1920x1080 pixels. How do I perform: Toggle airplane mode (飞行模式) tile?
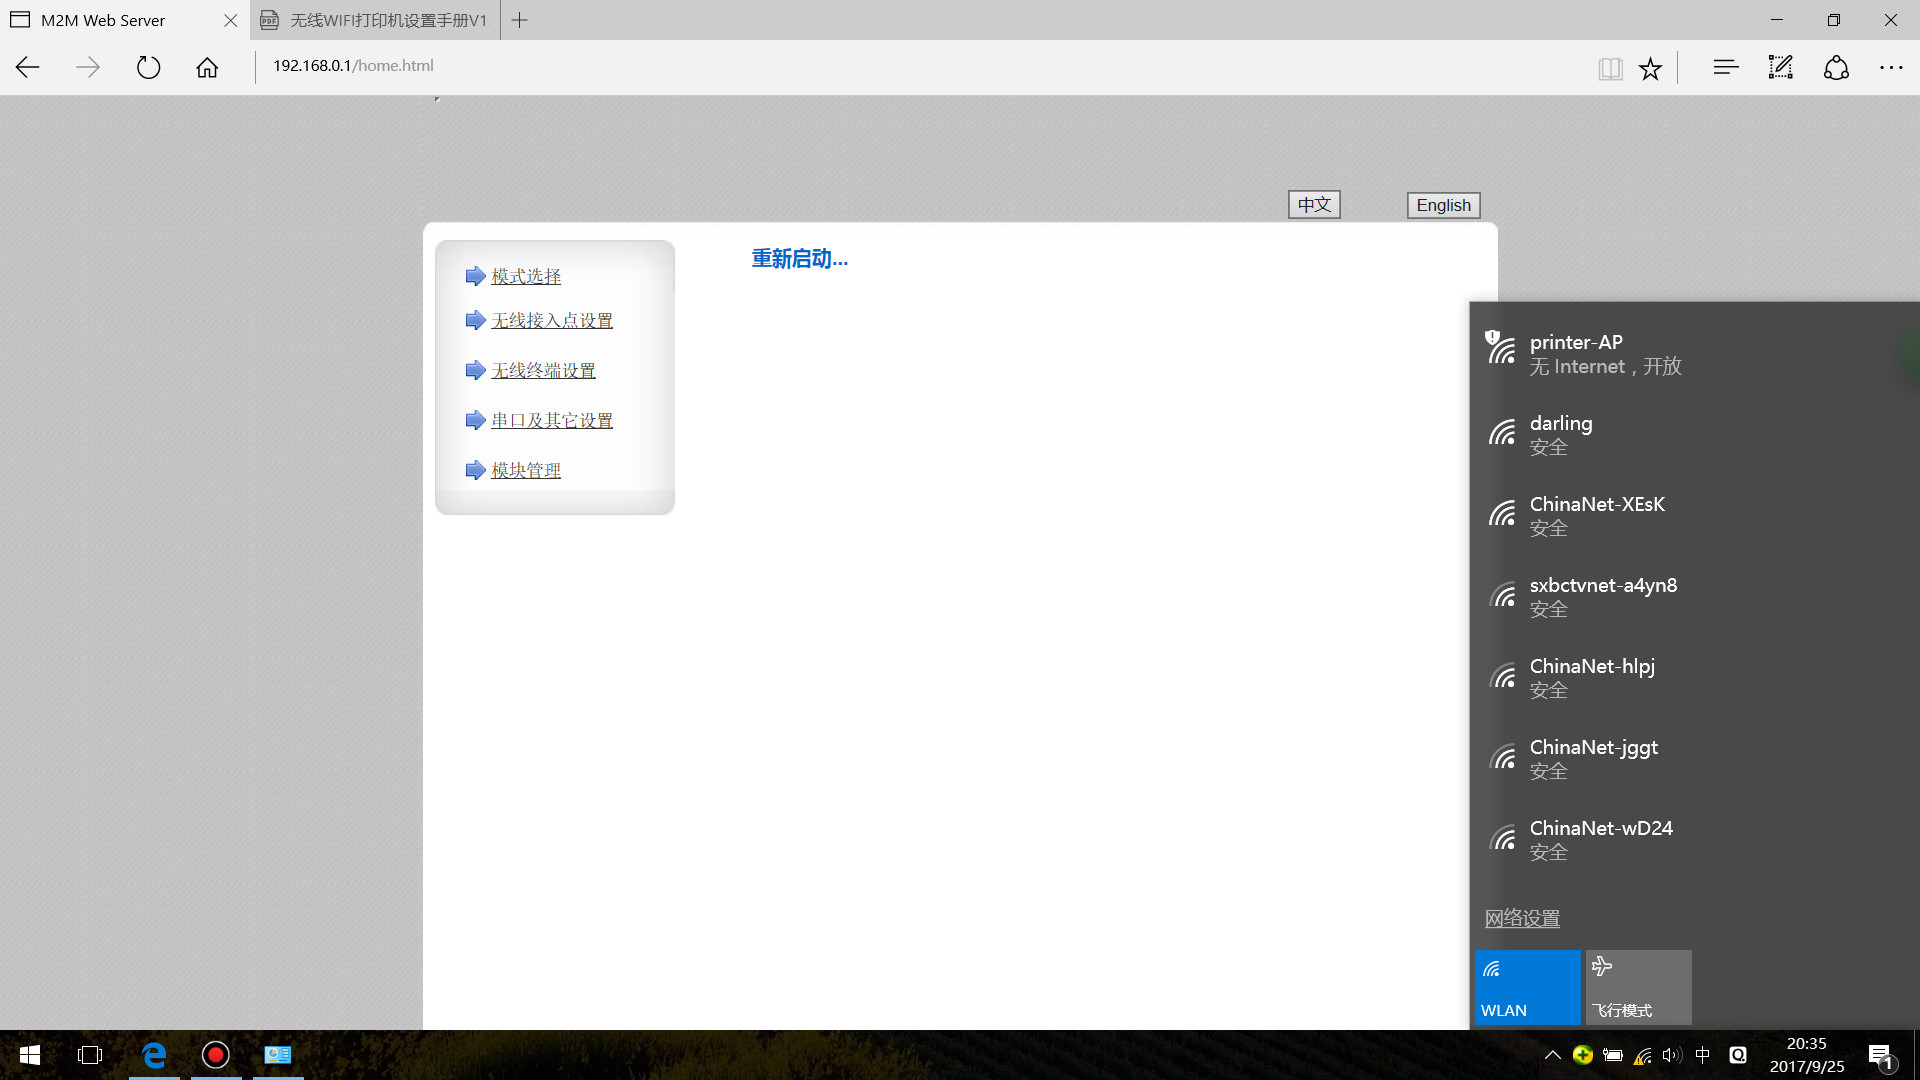tap(1638, 987)
